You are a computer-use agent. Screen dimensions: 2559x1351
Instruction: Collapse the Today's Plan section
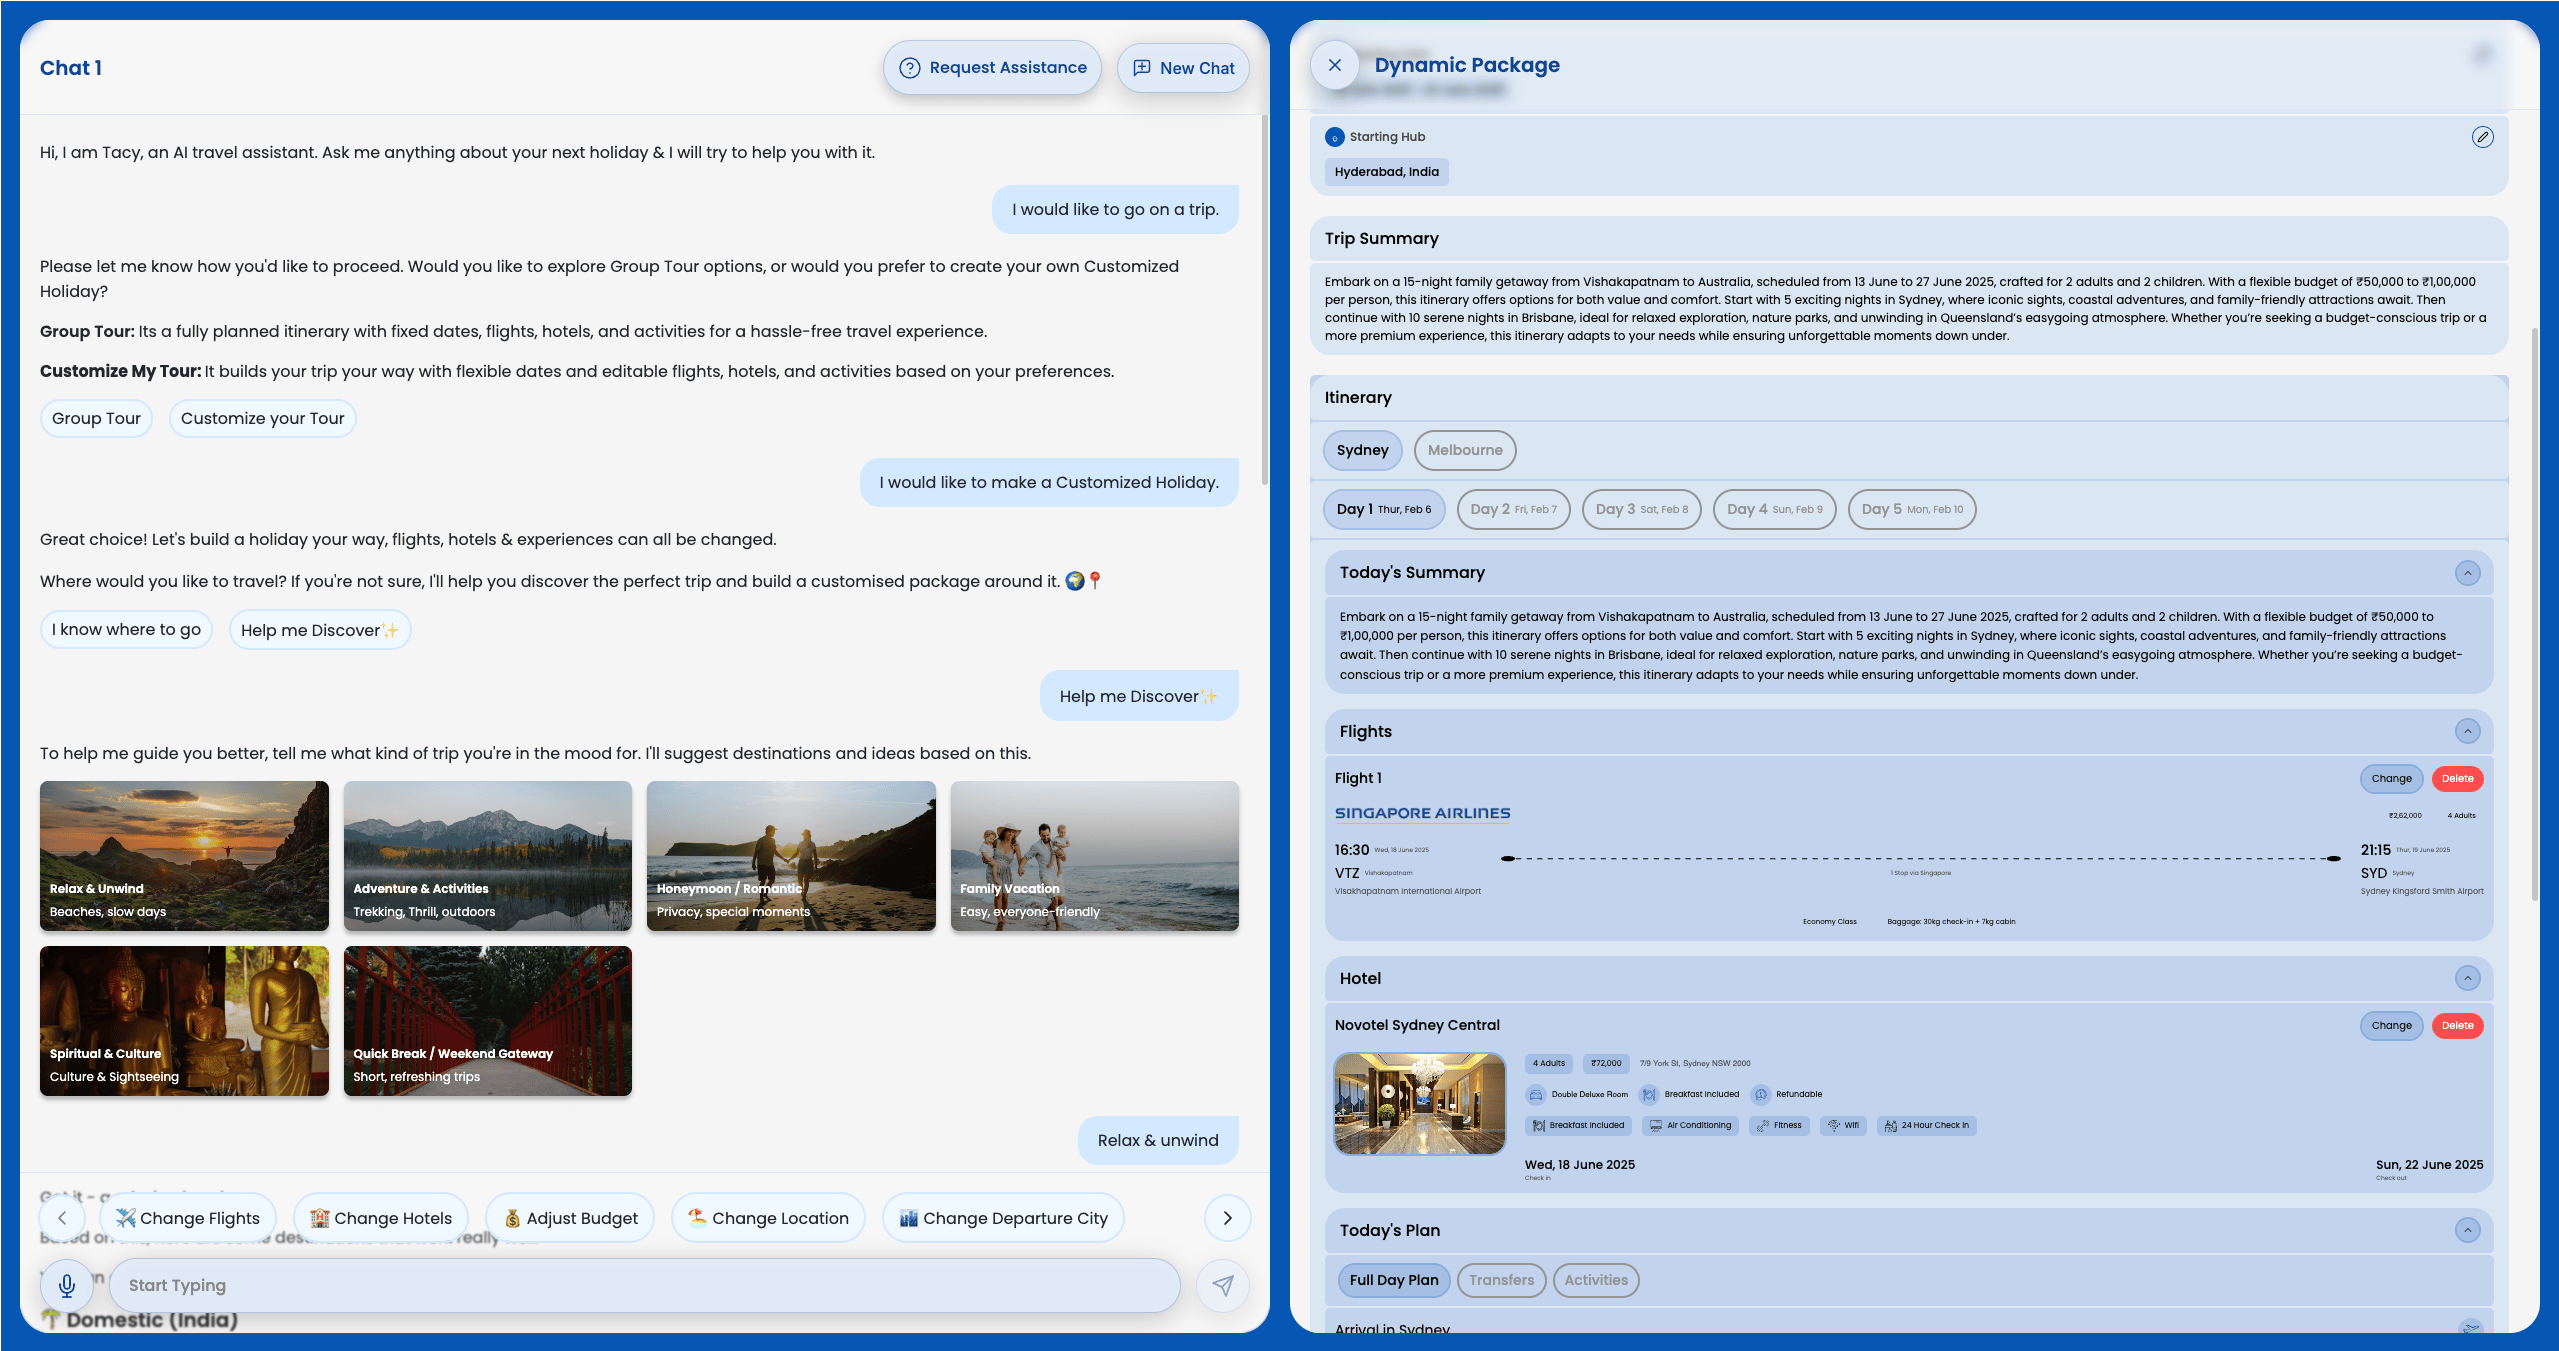2467,1231
